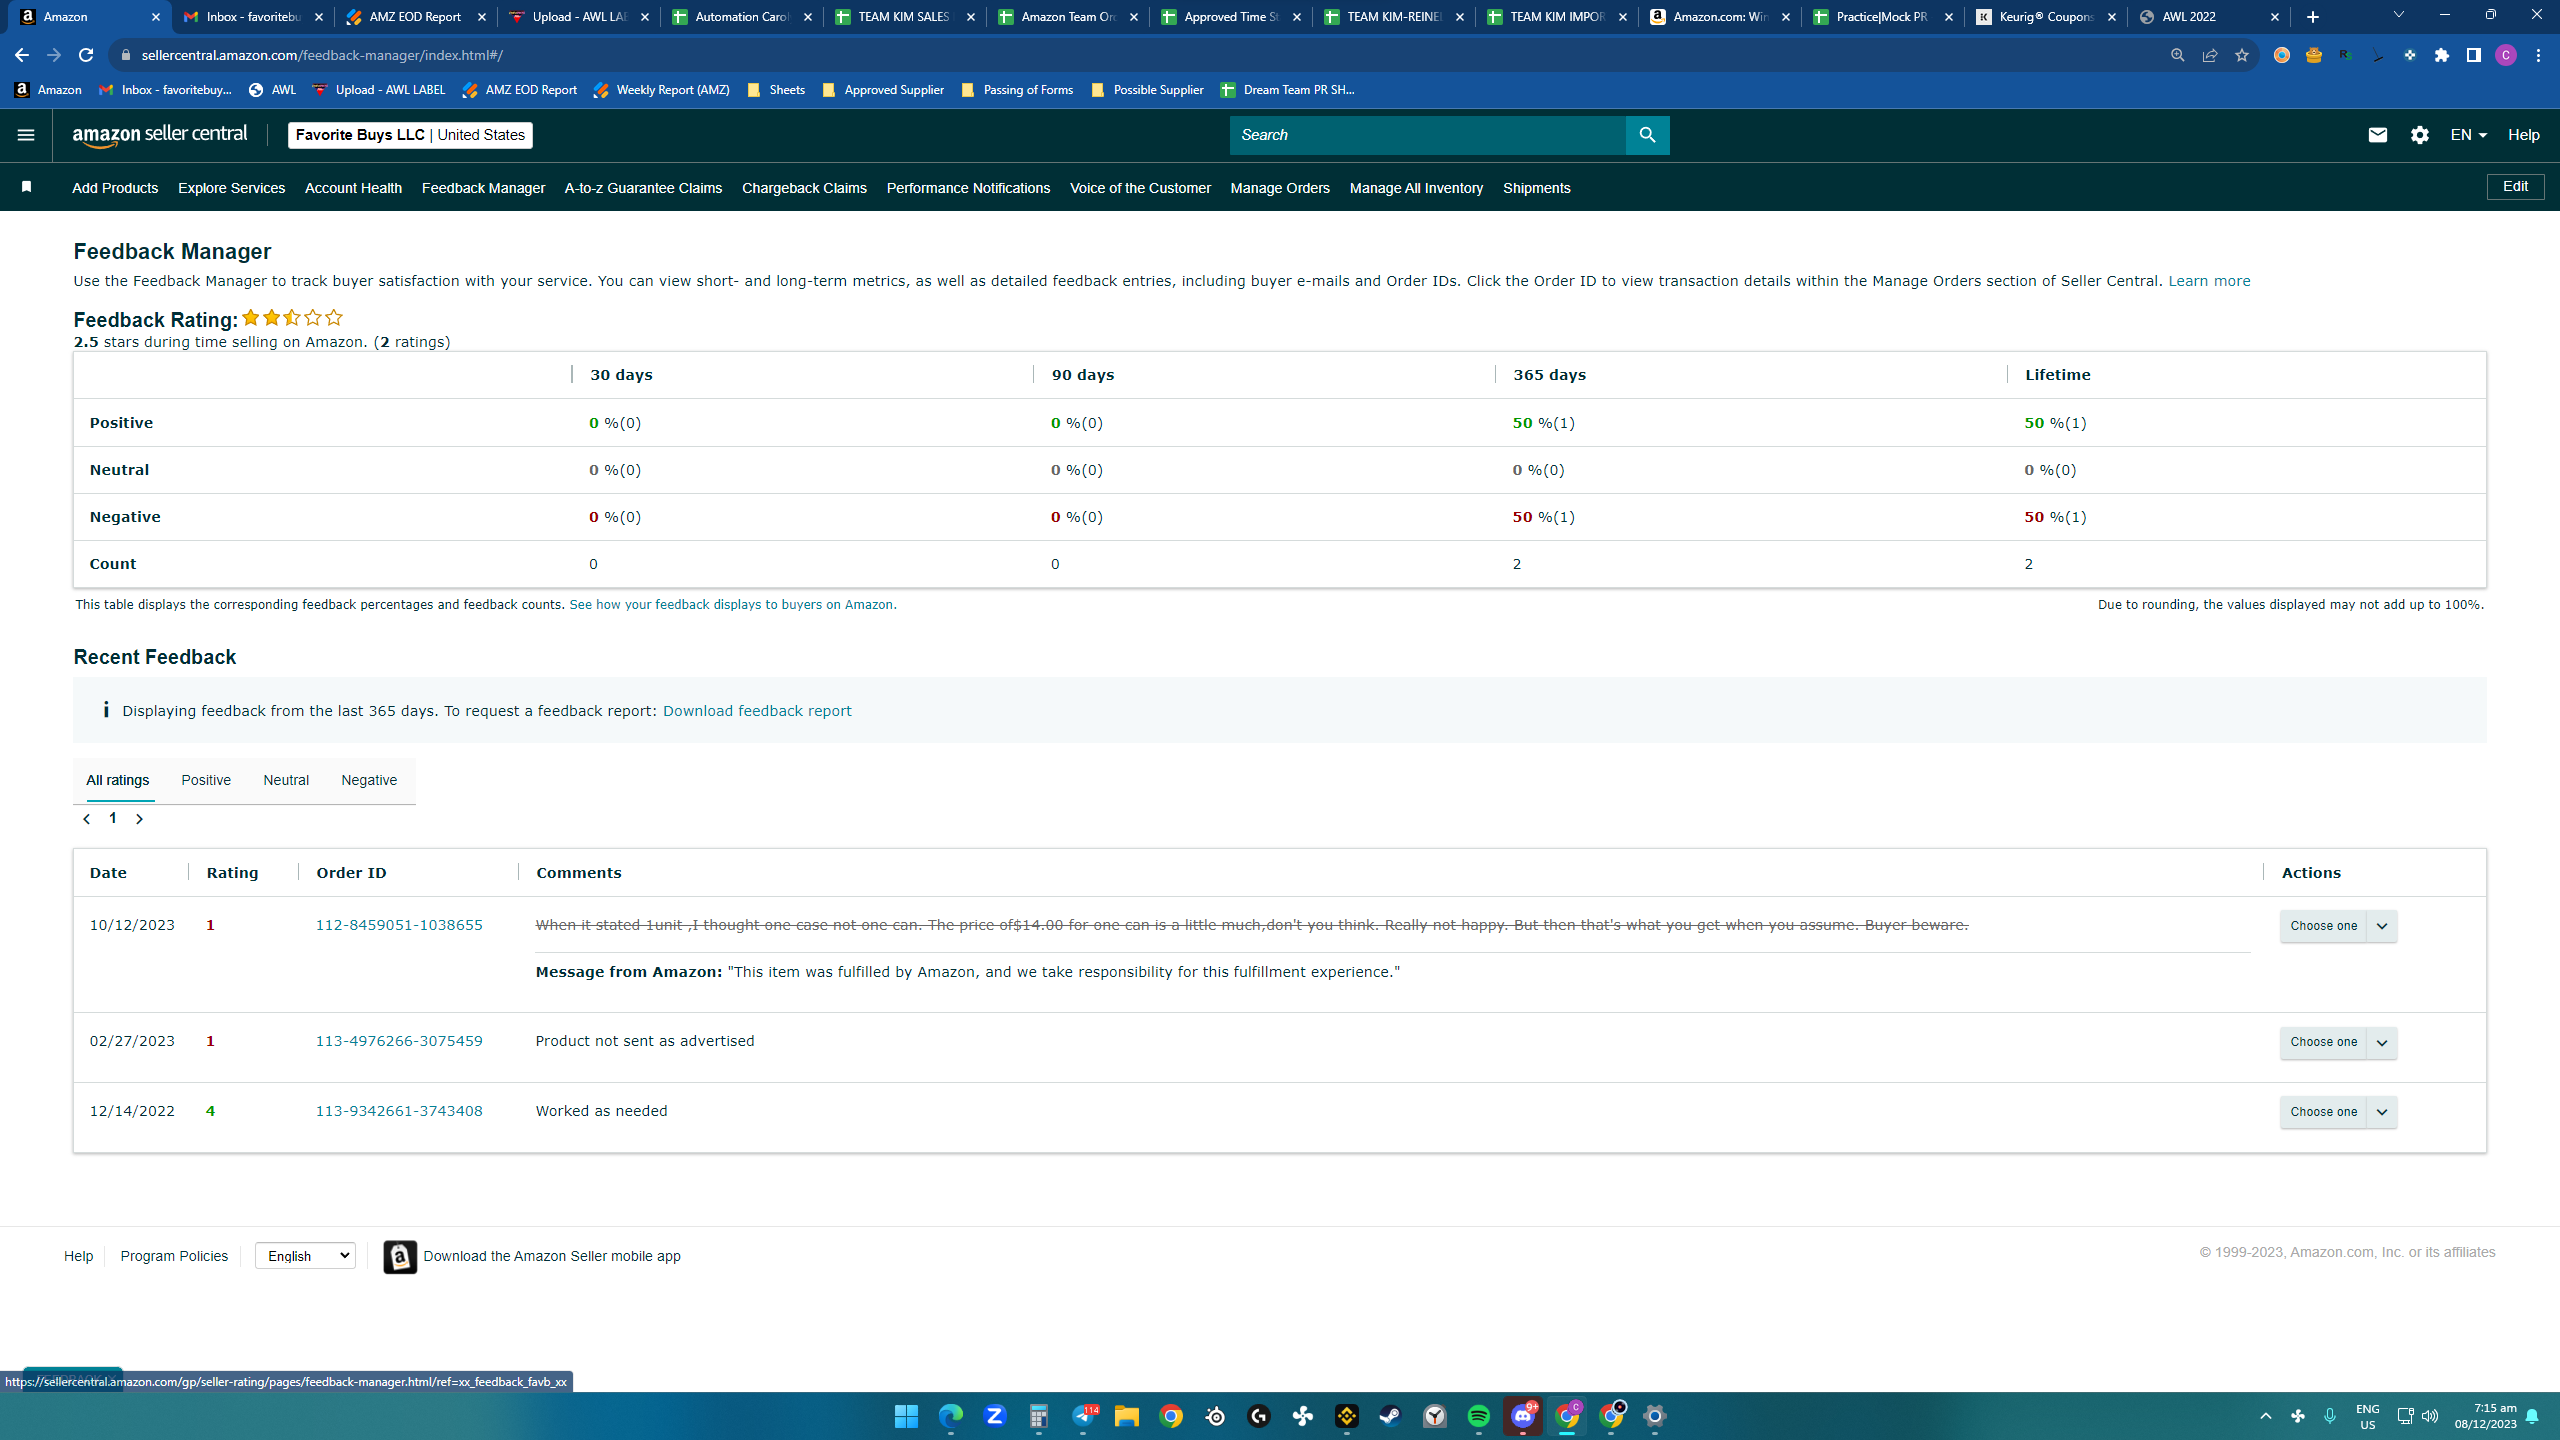
Task: Switch to the AMZ EOD Report browser tab
Action: pos(415,17)
